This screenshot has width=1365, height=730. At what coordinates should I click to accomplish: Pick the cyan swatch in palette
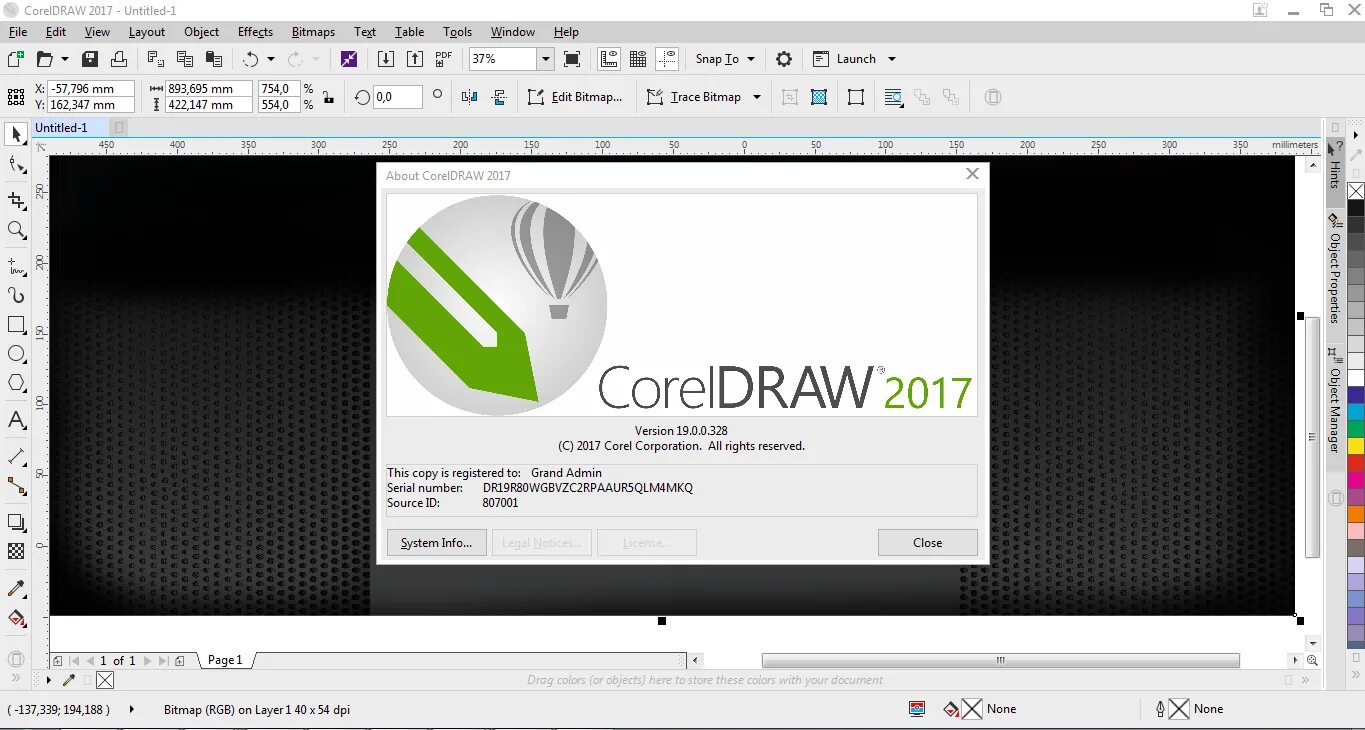tap(1356, 411)
